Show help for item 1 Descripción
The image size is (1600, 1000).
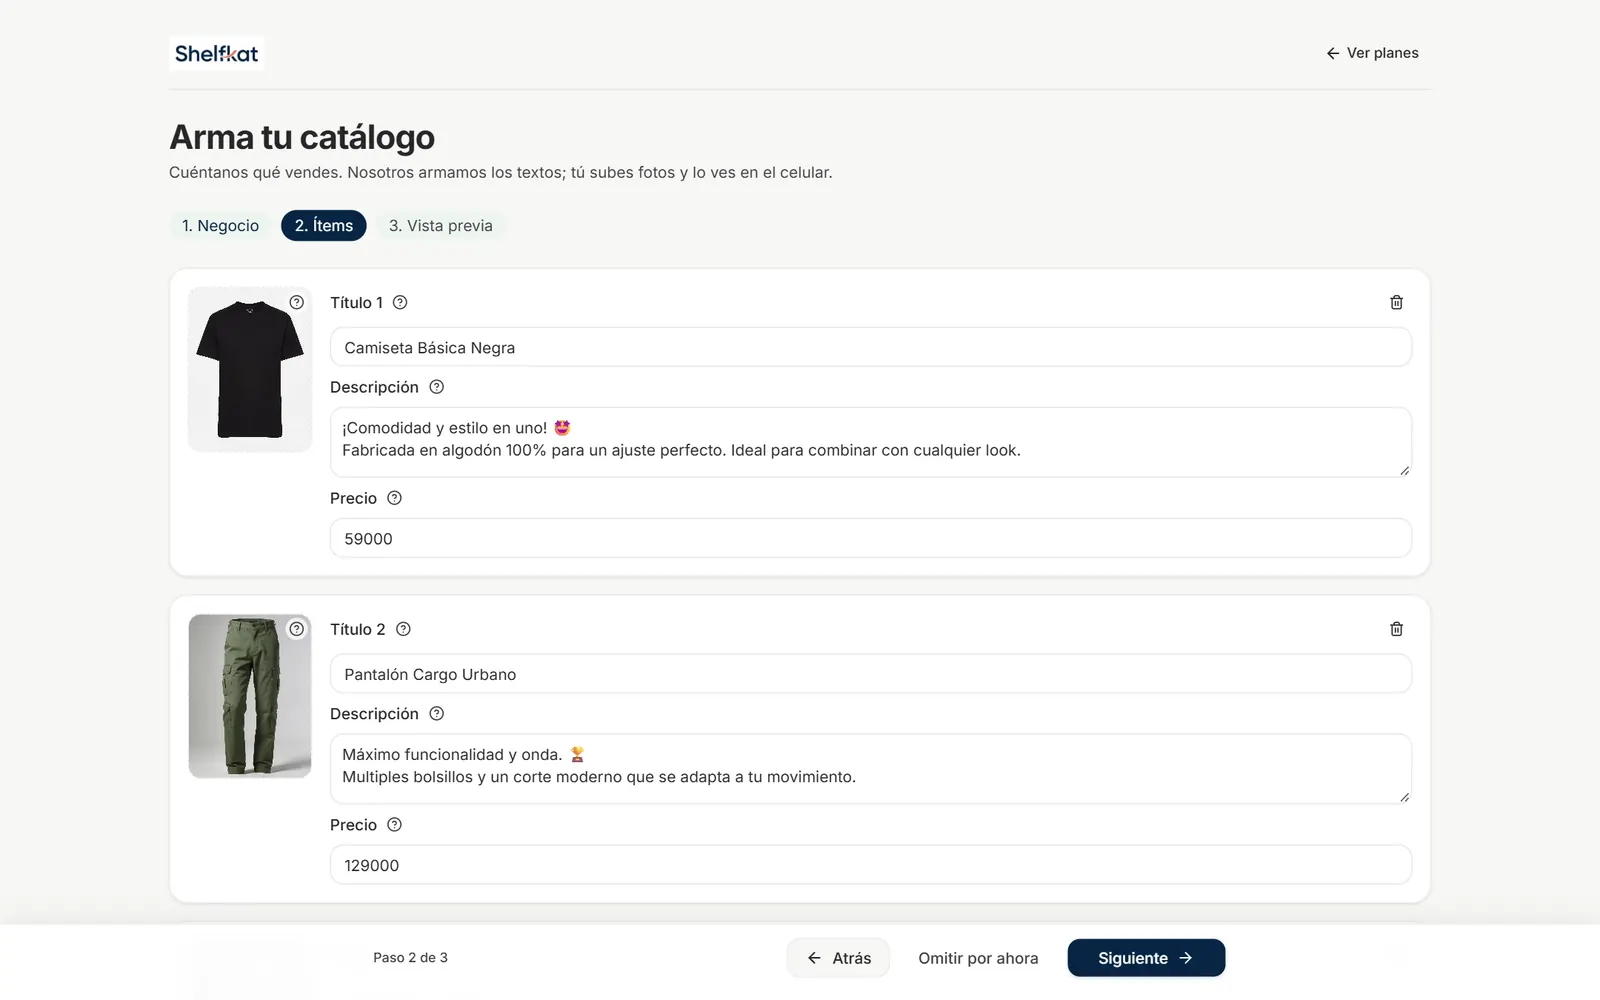[437, 387]
